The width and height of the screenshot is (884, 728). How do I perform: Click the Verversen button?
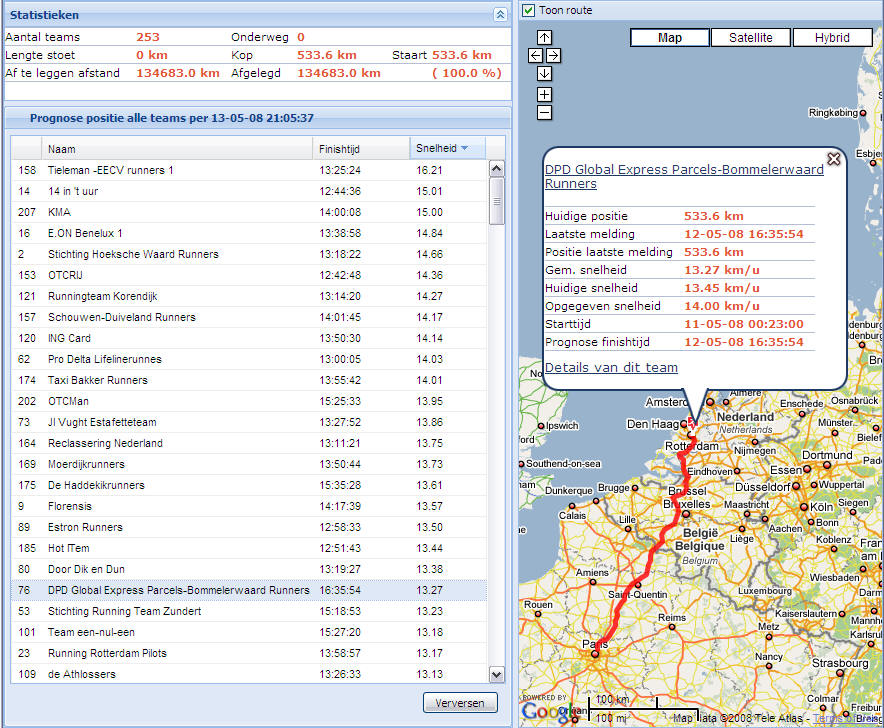tap(460, 703)
